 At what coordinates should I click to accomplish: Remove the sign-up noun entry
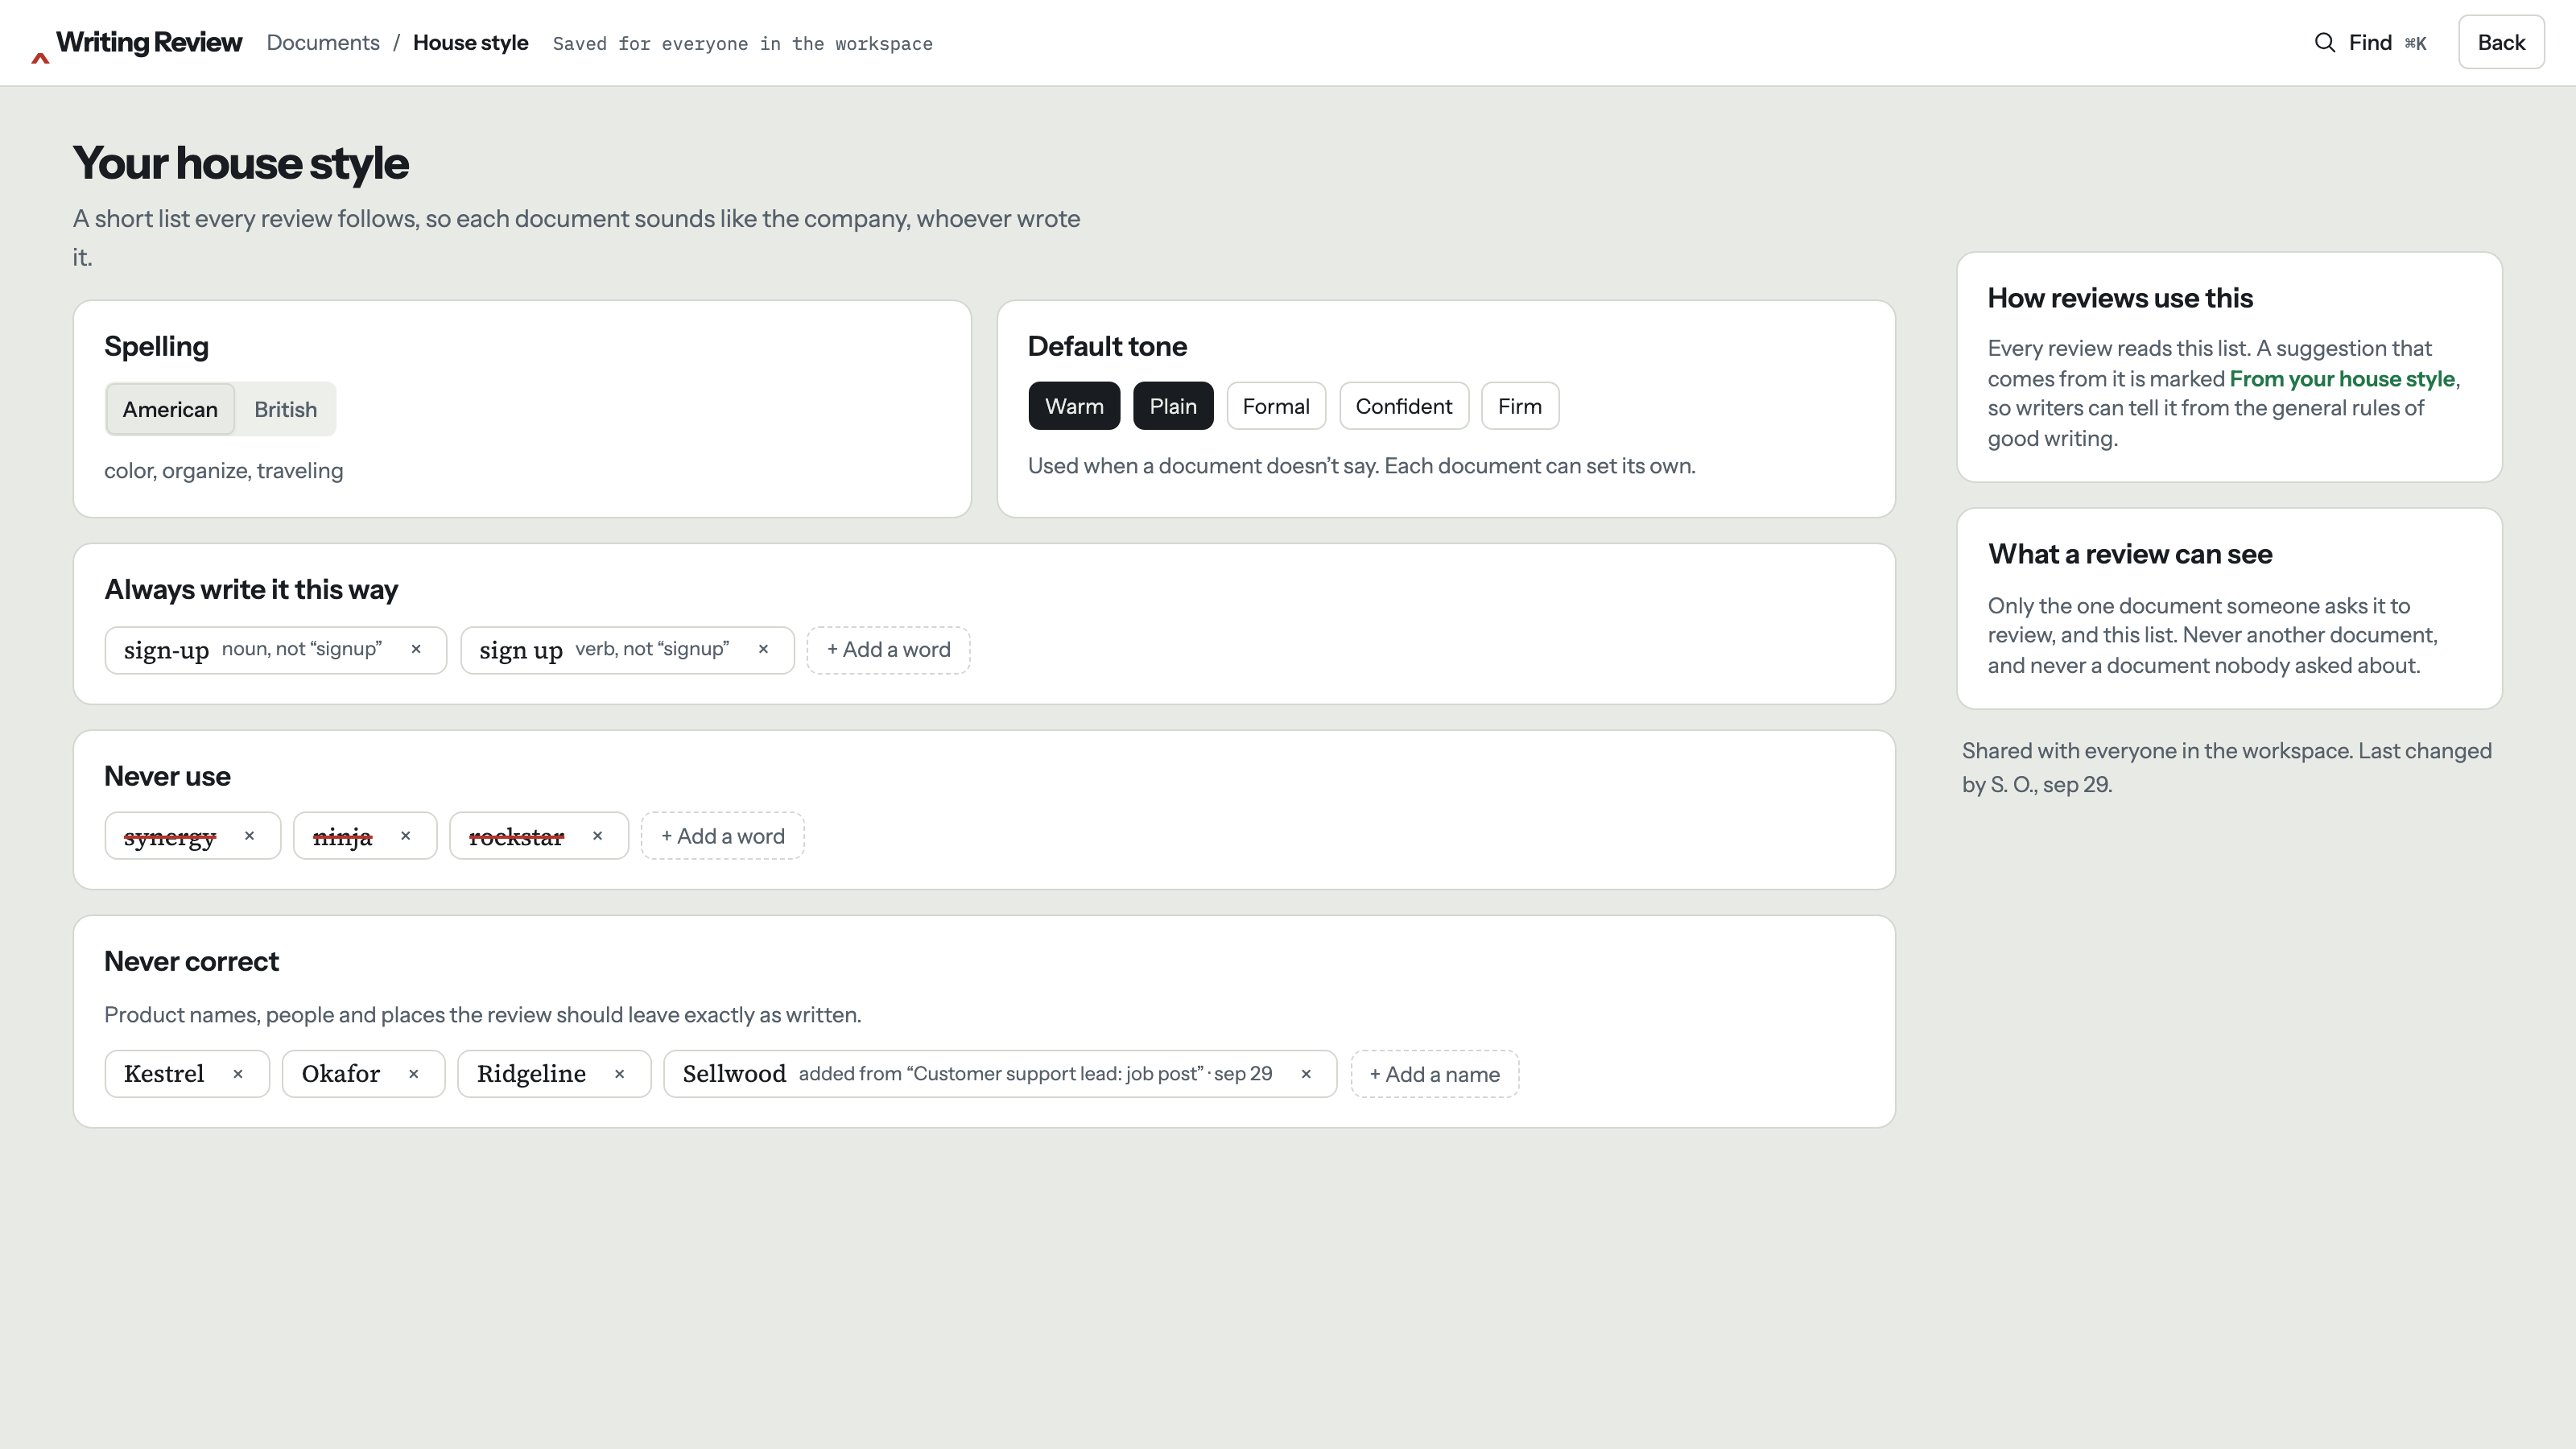tap(416, 649)
